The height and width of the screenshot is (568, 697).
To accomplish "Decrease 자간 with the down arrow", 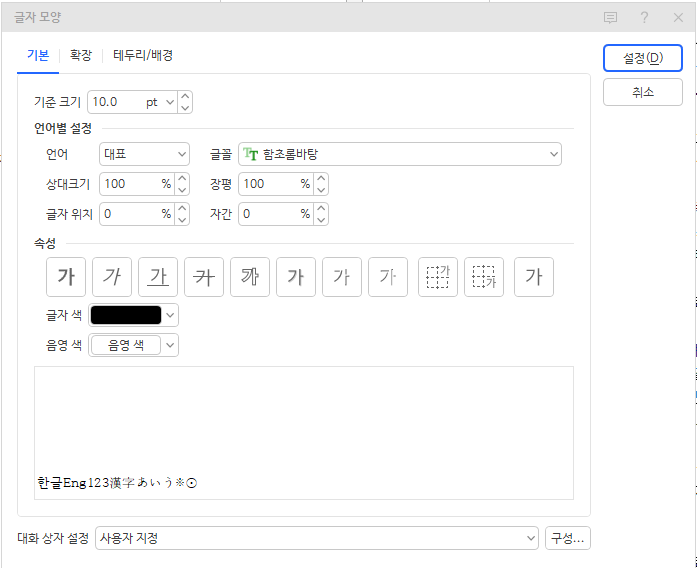I will click(321, 220).
